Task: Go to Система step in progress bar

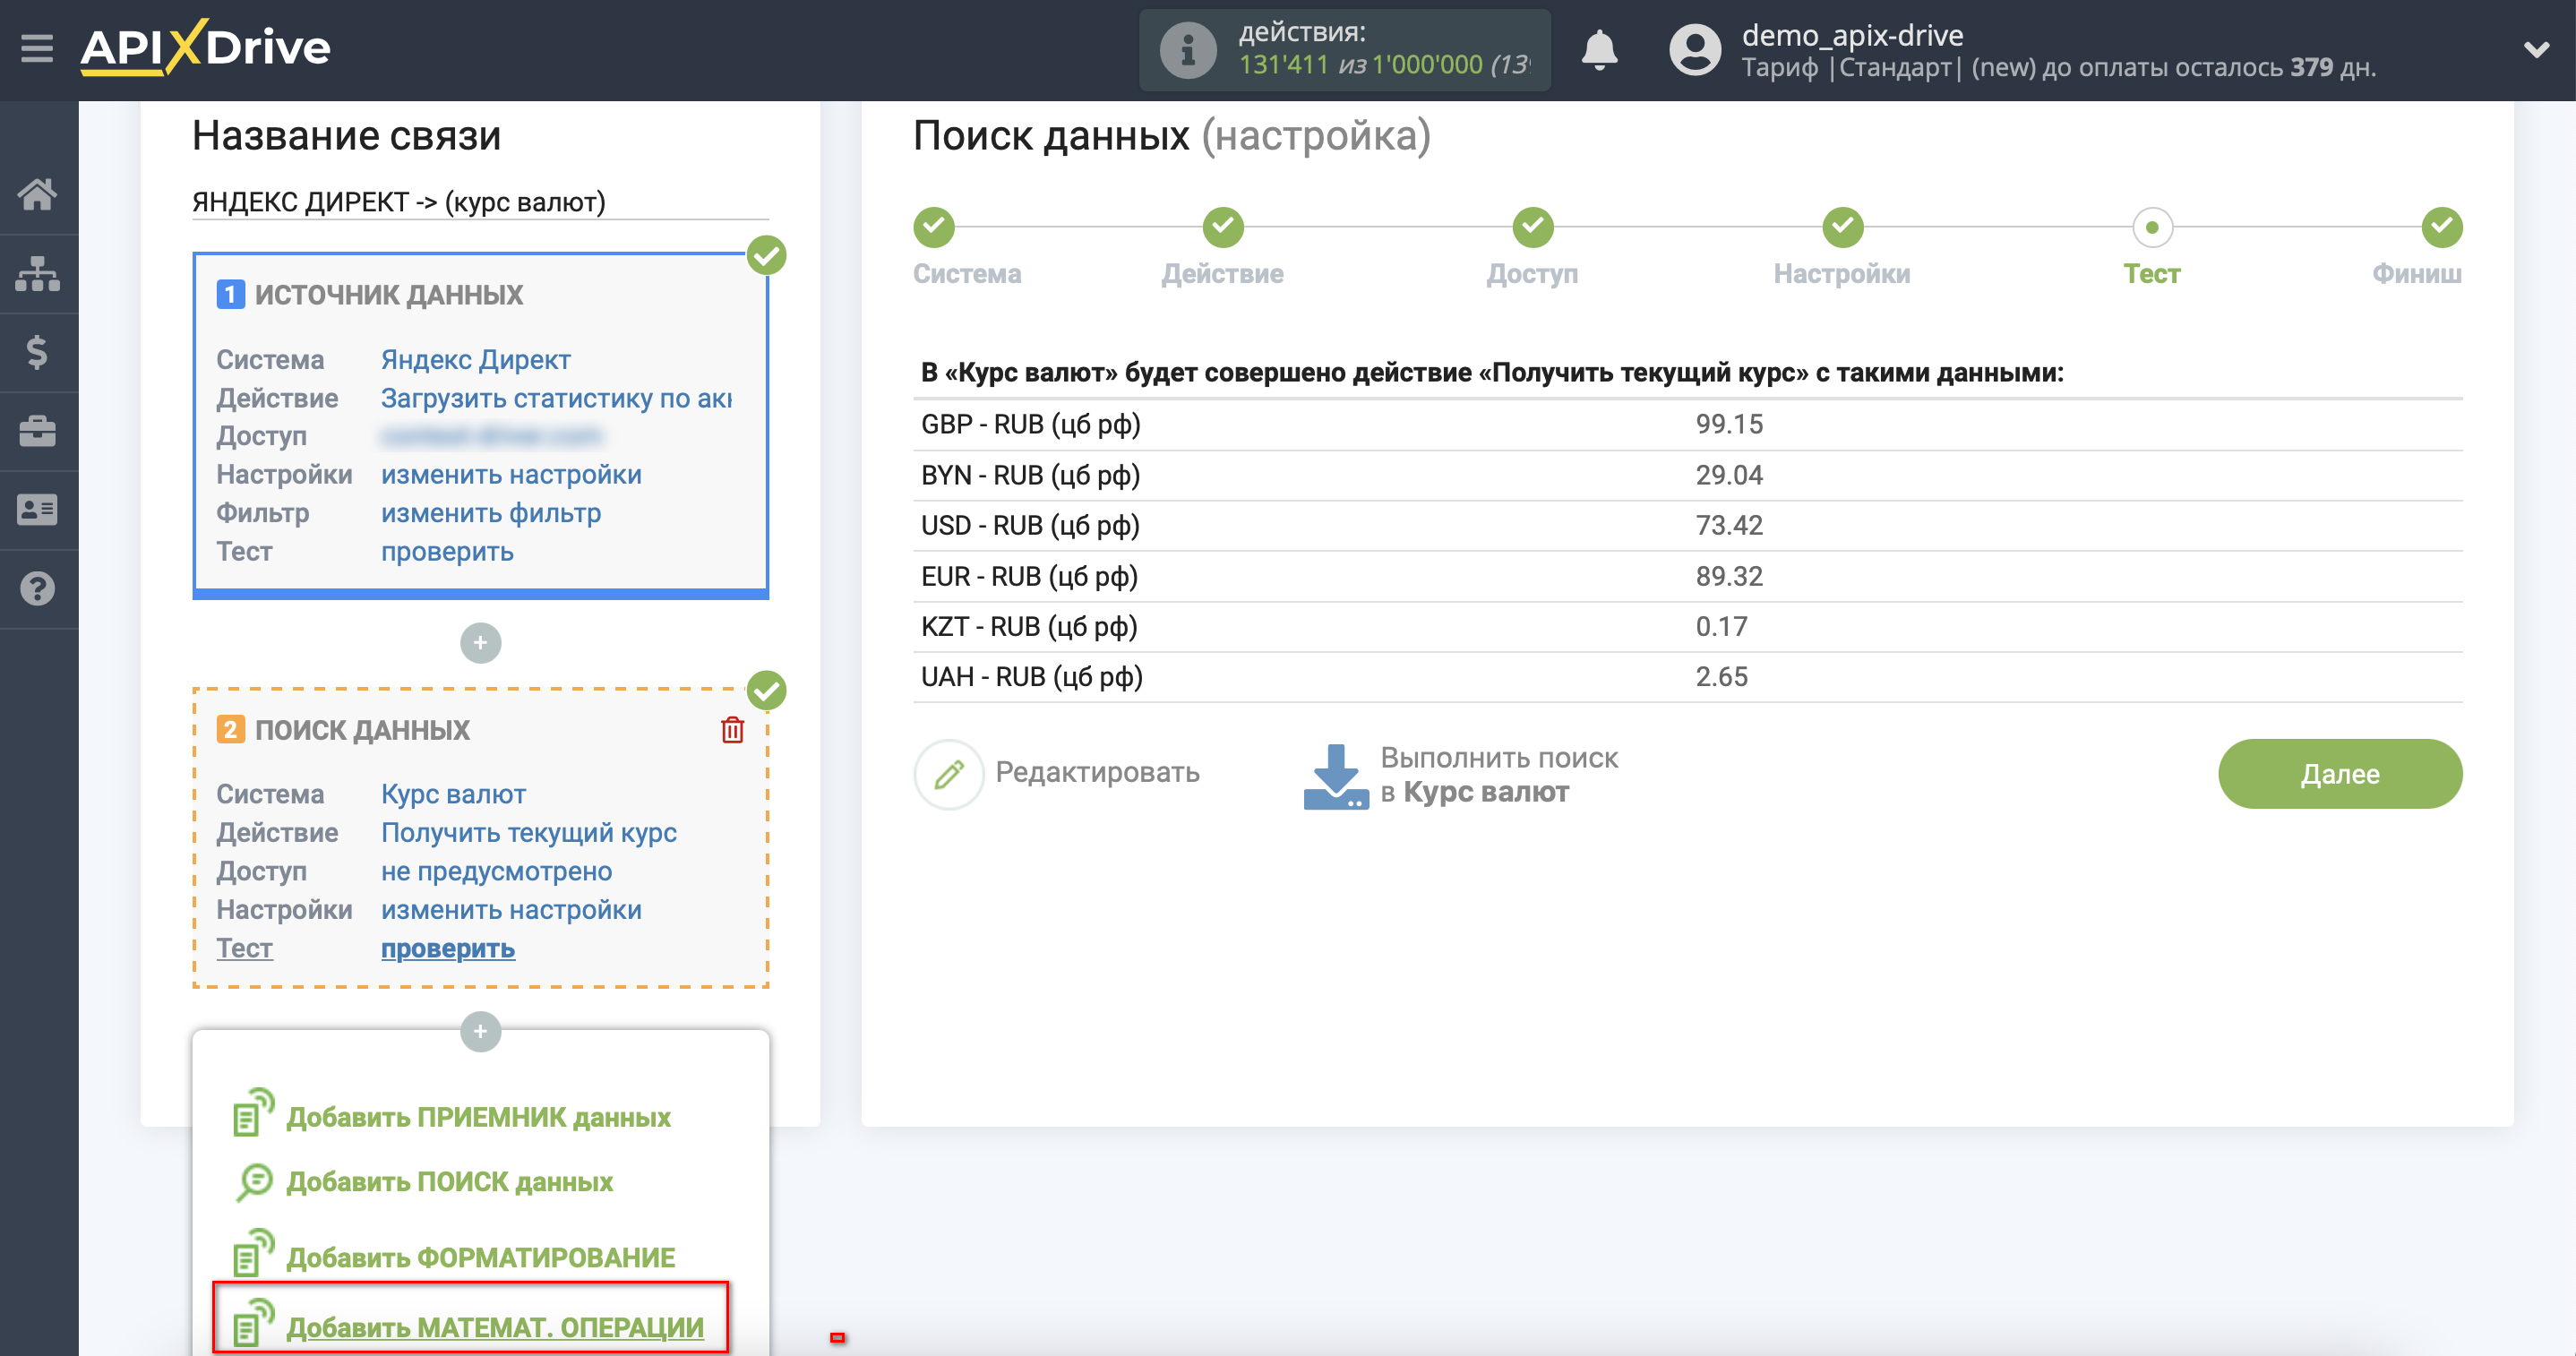Action: [x=933, y=228]
